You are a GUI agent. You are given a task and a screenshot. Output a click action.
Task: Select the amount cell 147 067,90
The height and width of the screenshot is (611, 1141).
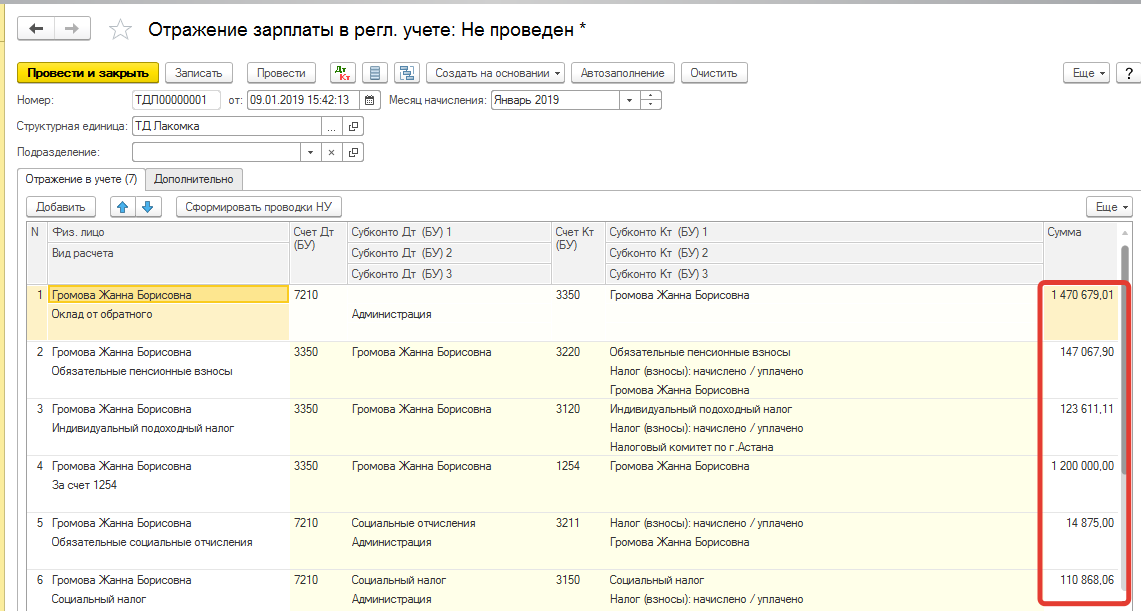coord(1086,352)
